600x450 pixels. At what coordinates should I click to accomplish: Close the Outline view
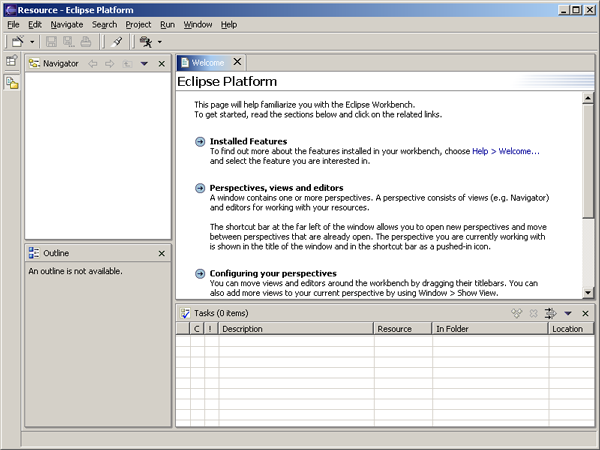pyautogui.click(x=162, y=254)
